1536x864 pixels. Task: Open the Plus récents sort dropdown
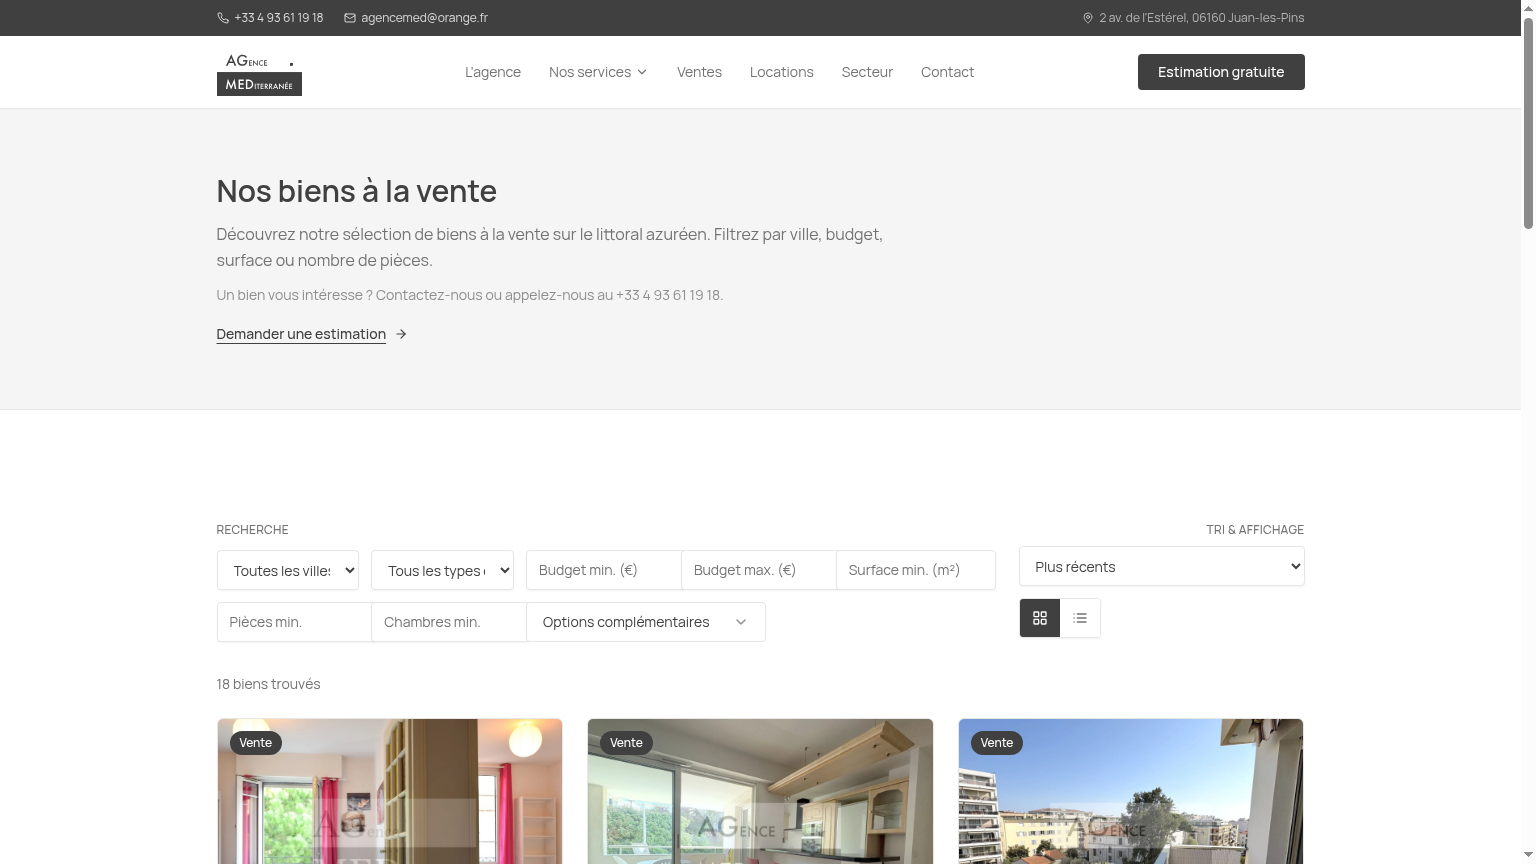(1161, 566)
